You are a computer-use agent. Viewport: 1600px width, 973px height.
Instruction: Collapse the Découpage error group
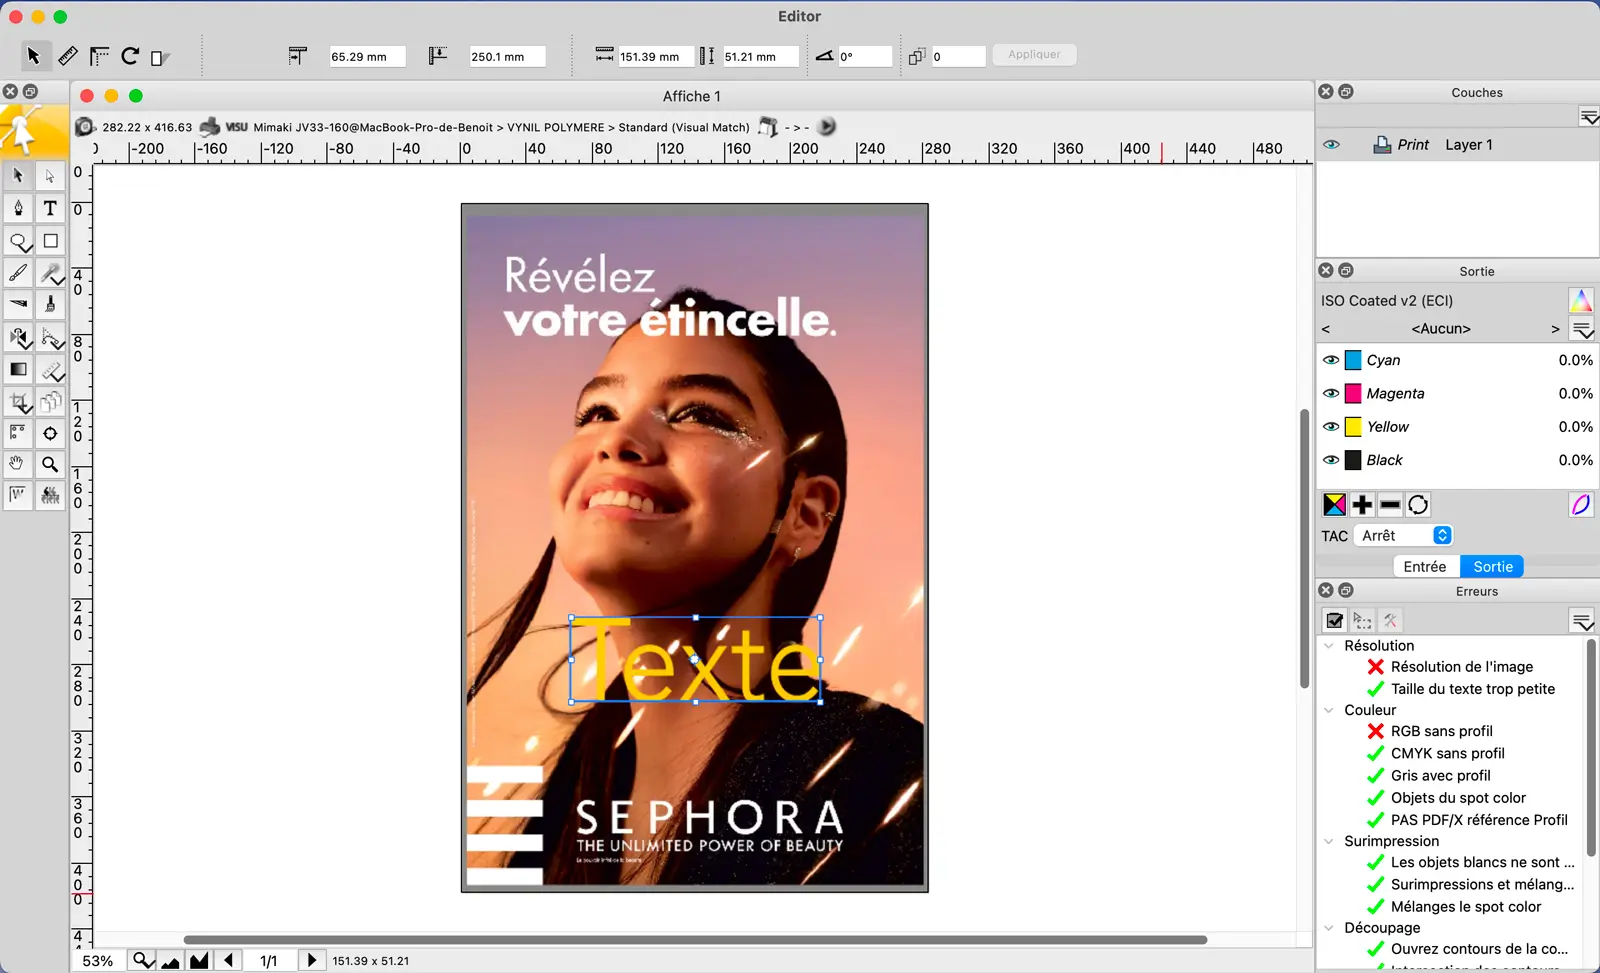point(1329,928)
